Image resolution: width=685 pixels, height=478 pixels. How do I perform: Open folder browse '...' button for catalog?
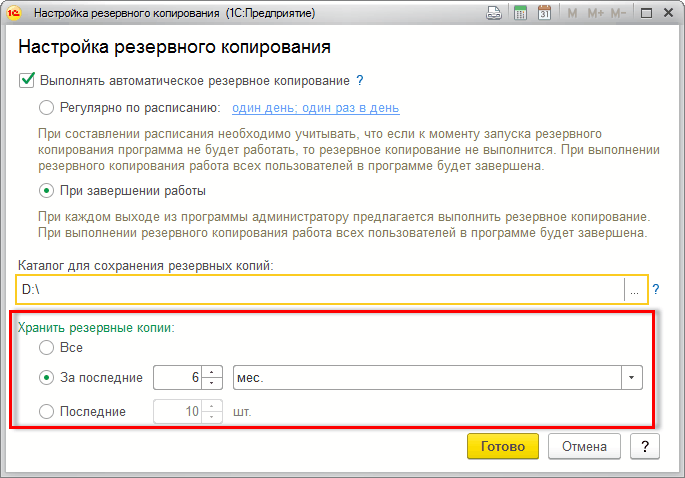[x=634, y=289]
